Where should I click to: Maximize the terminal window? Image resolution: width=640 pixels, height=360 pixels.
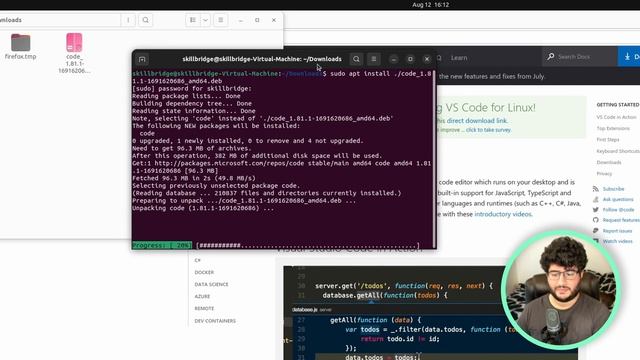(410, 59)
